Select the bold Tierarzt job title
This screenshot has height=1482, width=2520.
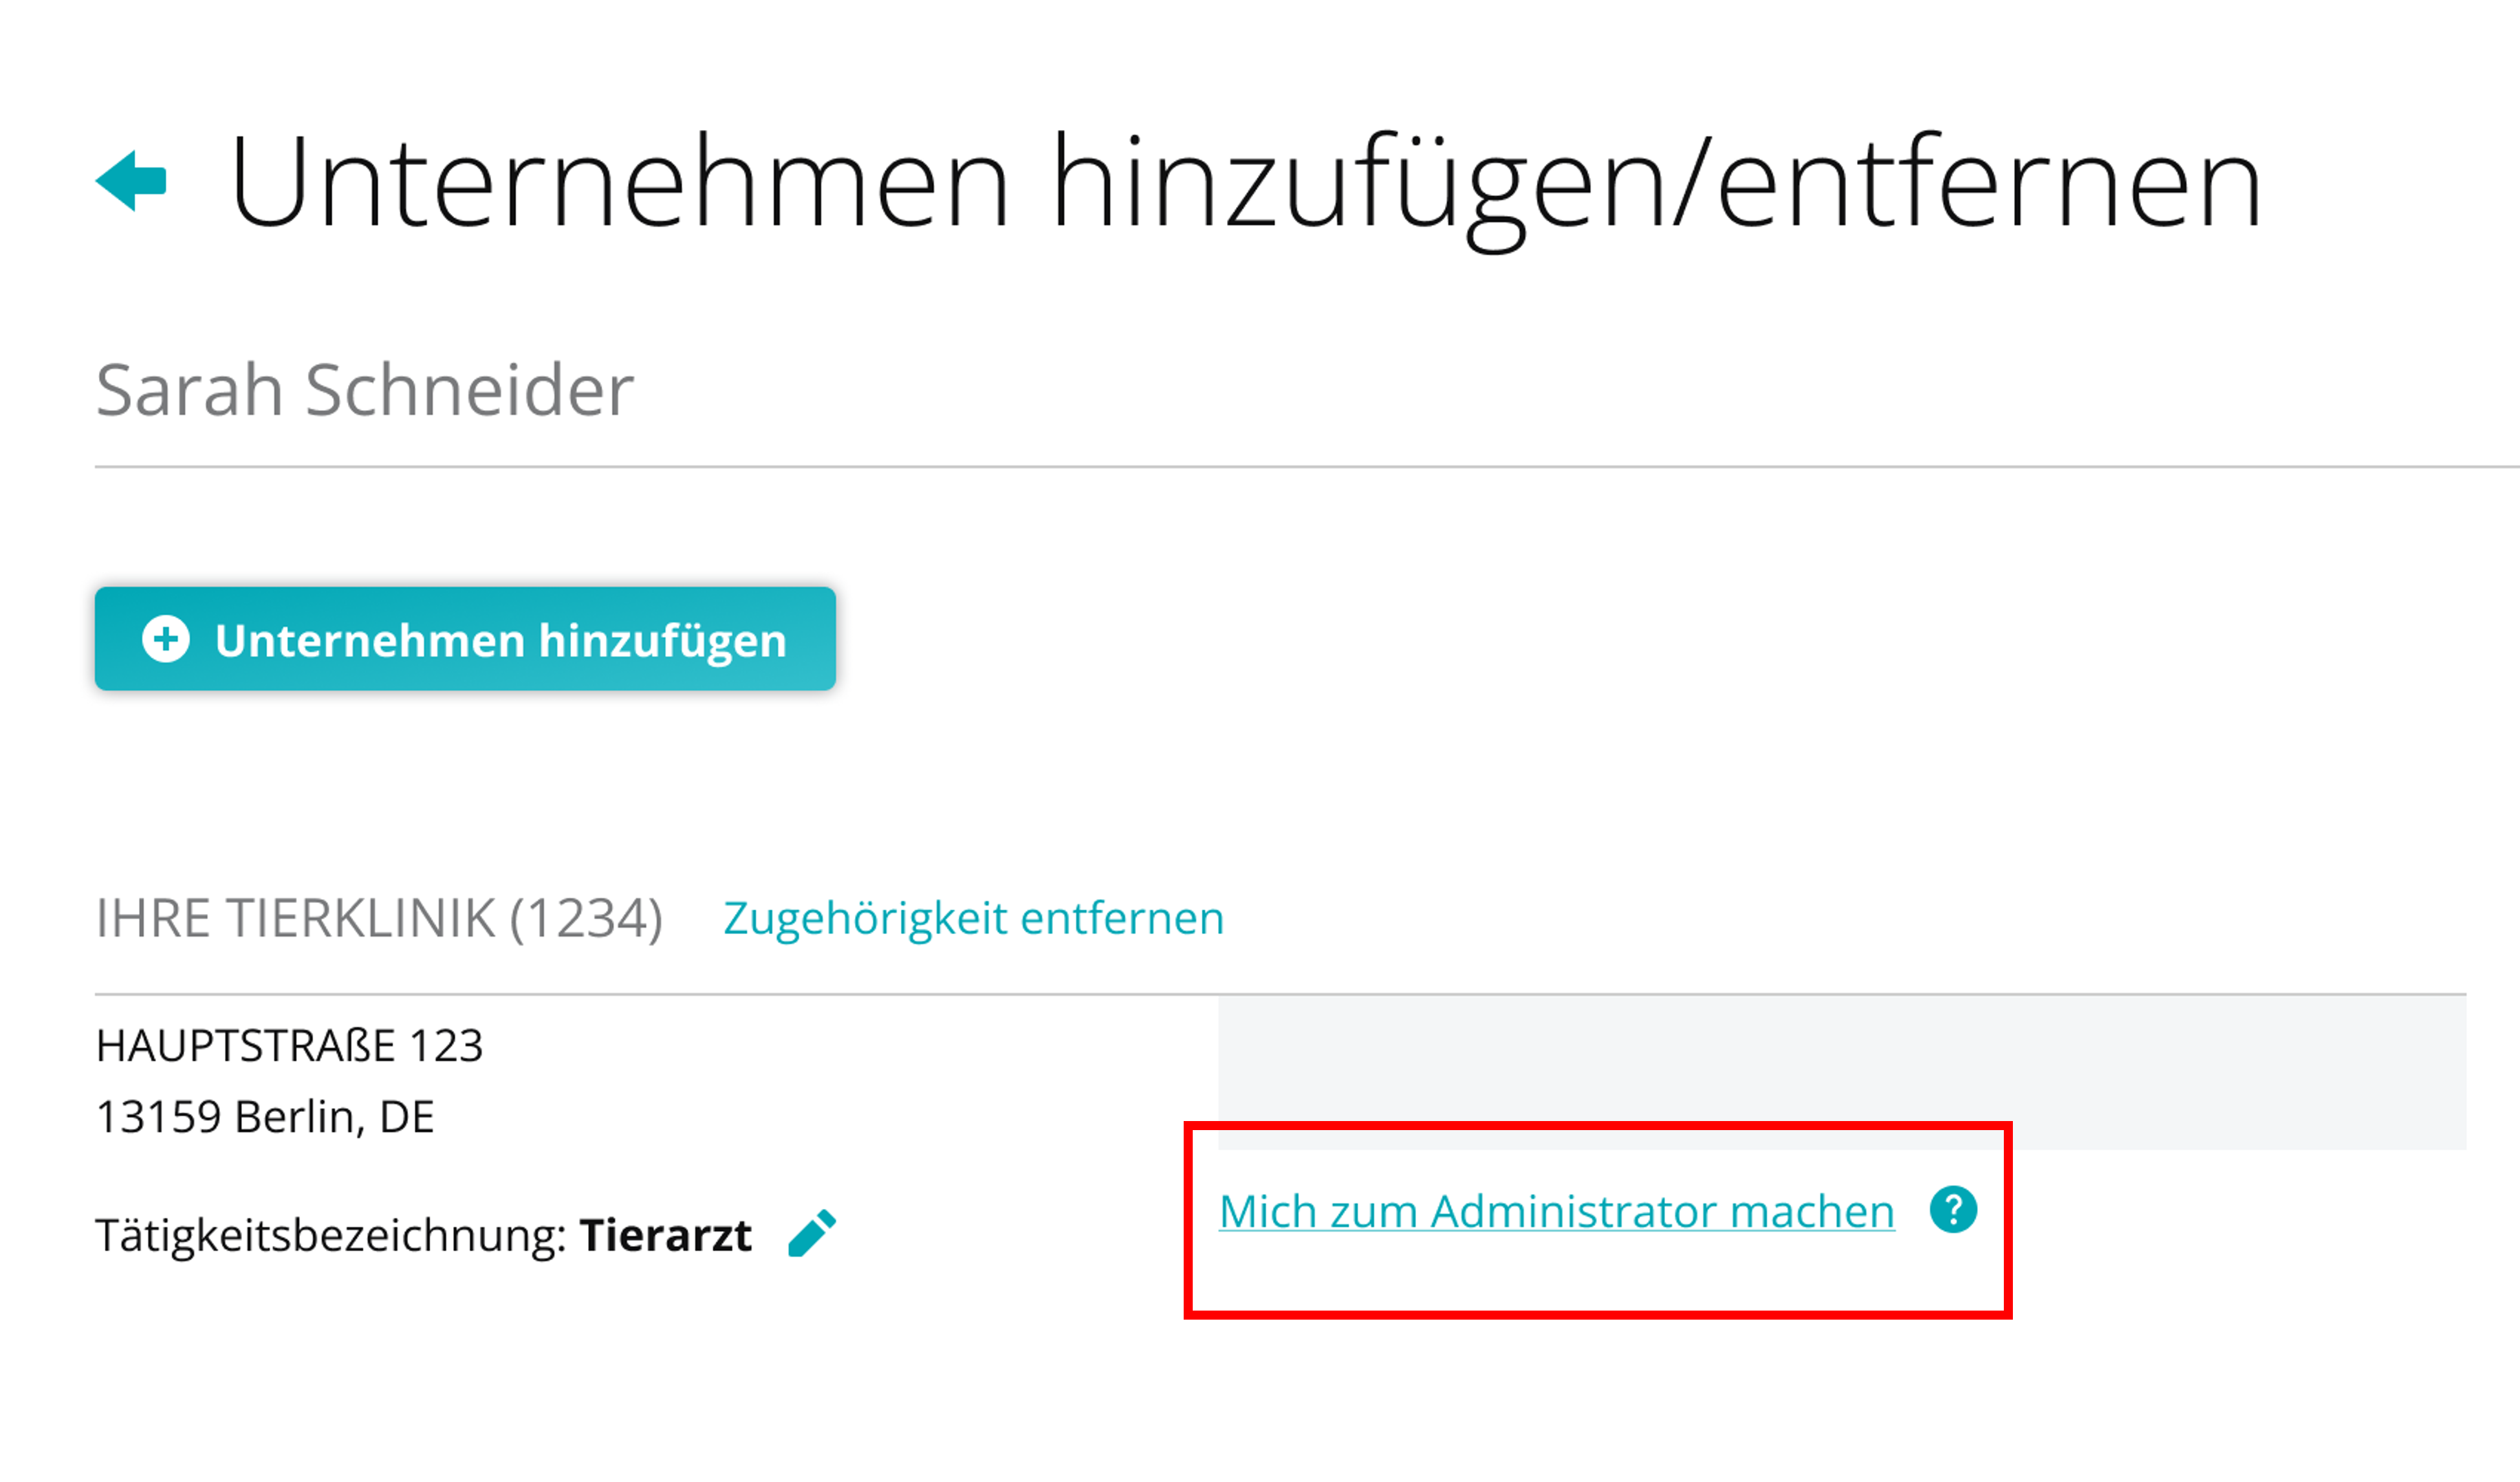click(x=665, y=1236)
